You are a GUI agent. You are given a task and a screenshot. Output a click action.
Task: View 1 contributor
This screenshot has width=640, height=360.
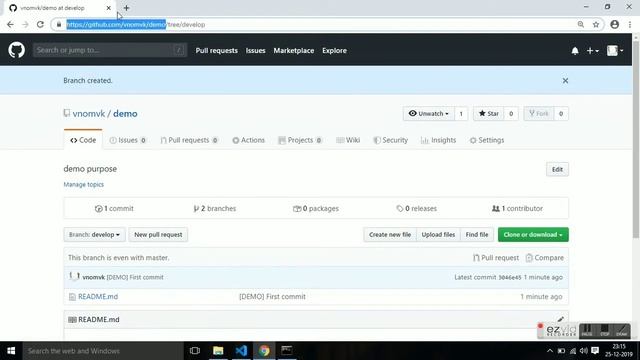point(517,209)
